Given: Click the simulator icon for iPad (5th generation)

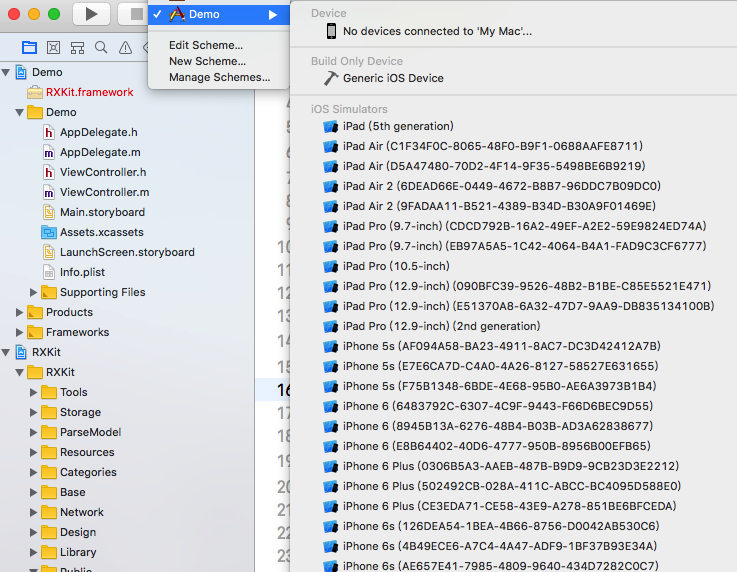Looking at the screenshot, I should click(x=331, y=126).
